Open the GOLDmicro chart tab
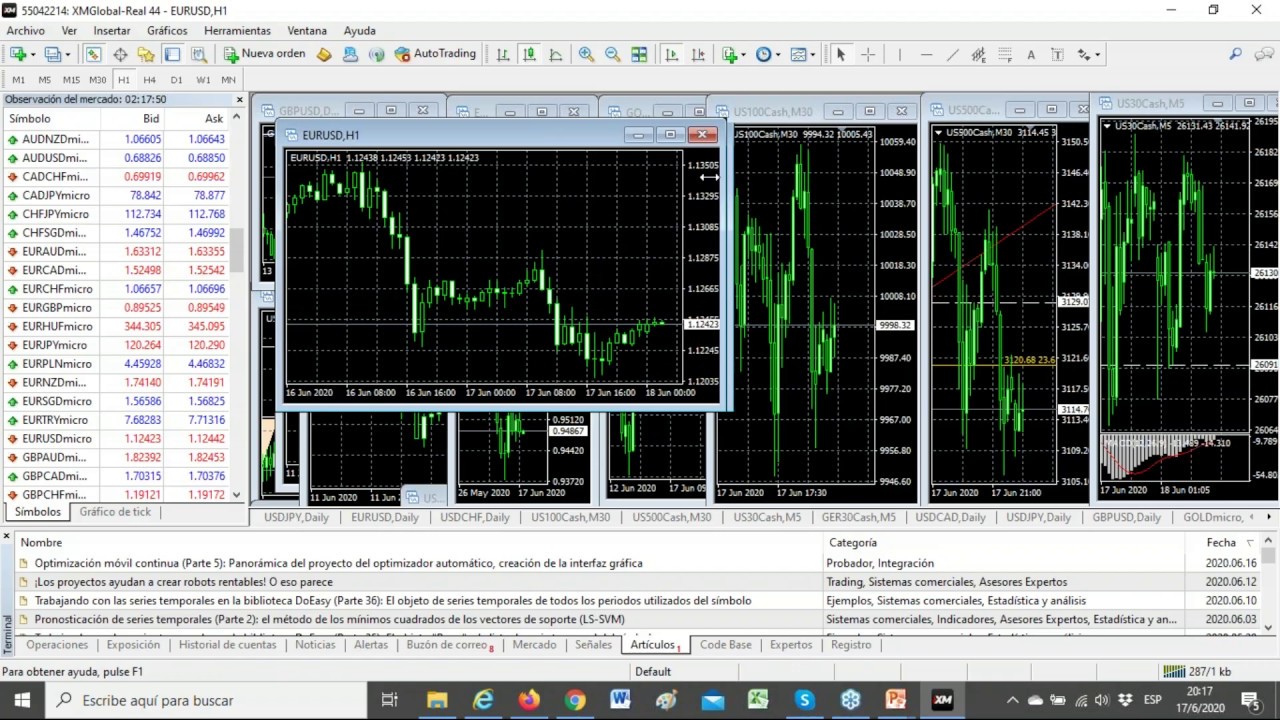This screenshot has width=1280, height=720. pos(1212,517)
